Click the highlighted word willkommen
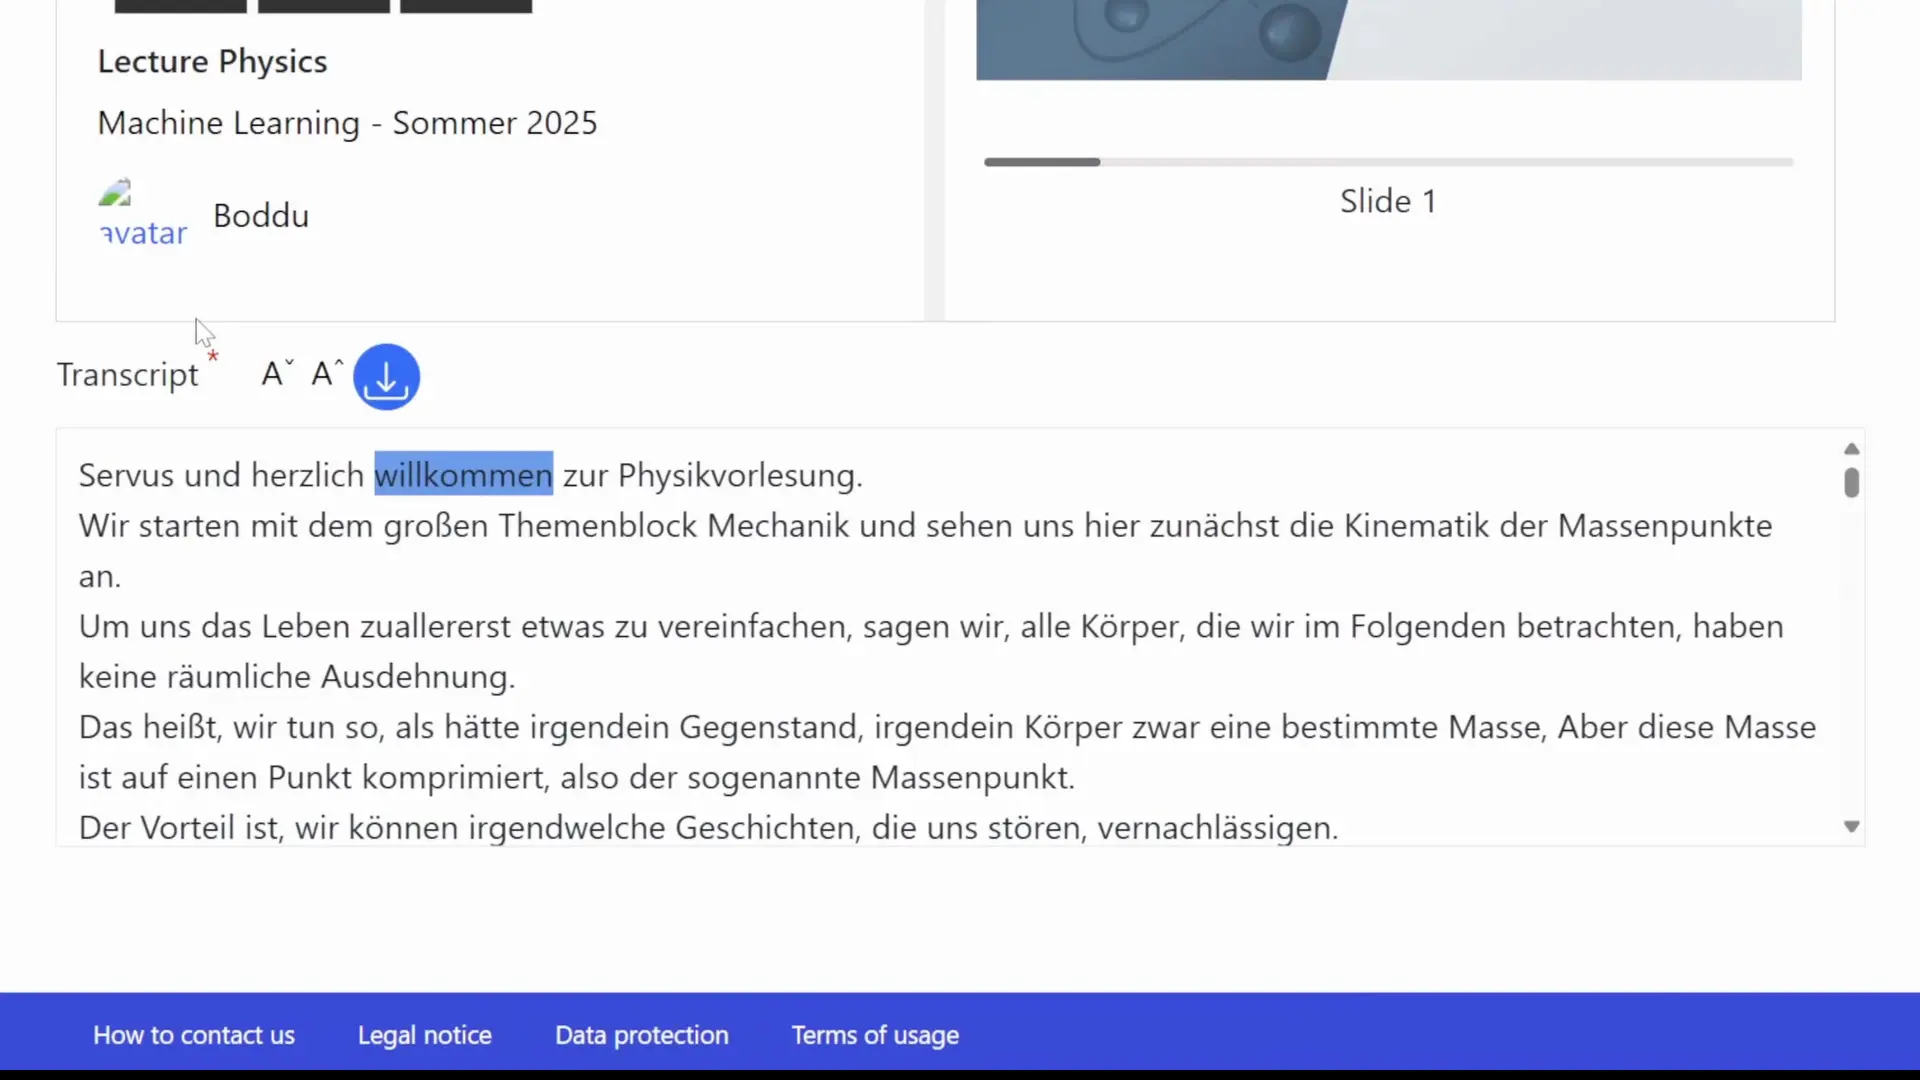This screenshot has width=1920, height=1080. point(463,475)
